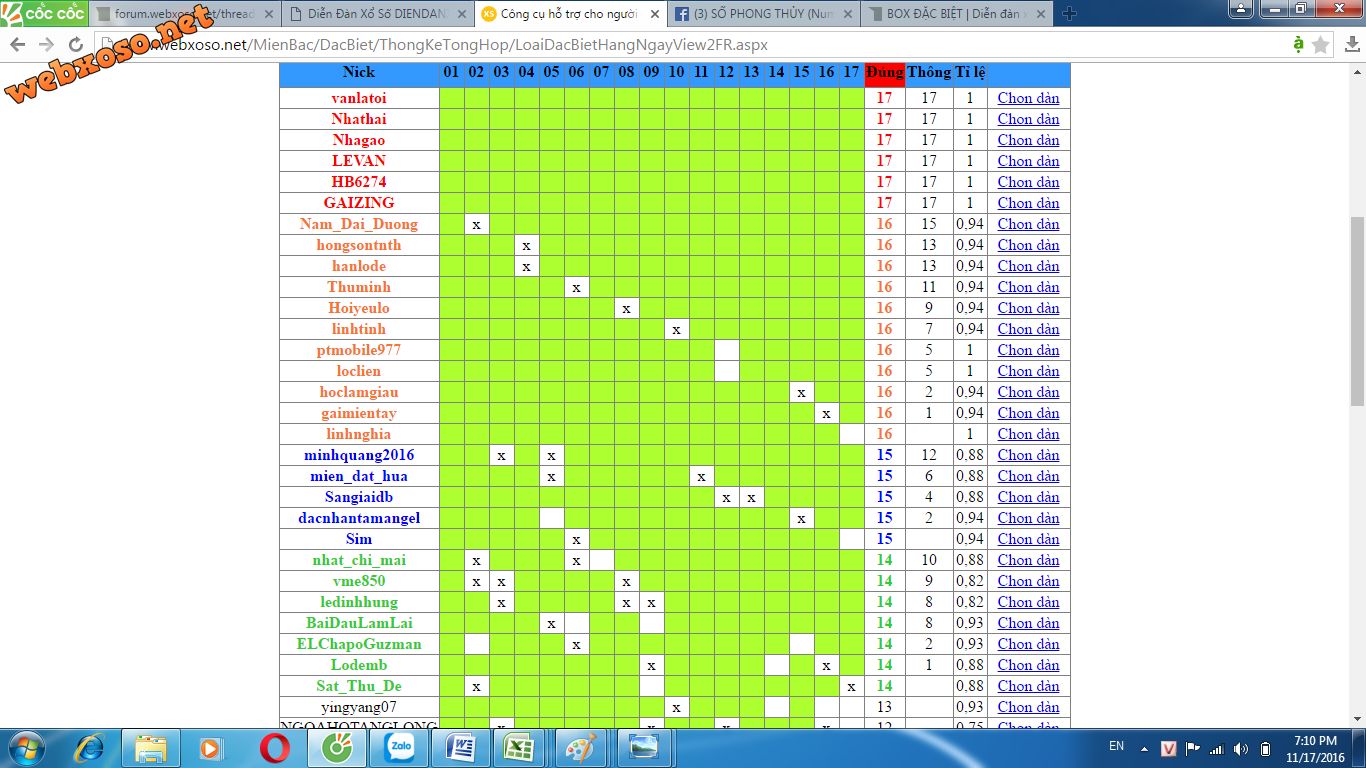Image resolution: width=1366 pixels, height=768 pixels.
Task: Click the browser reload icon
Action: pyautogui.click(x=76, y=45)
